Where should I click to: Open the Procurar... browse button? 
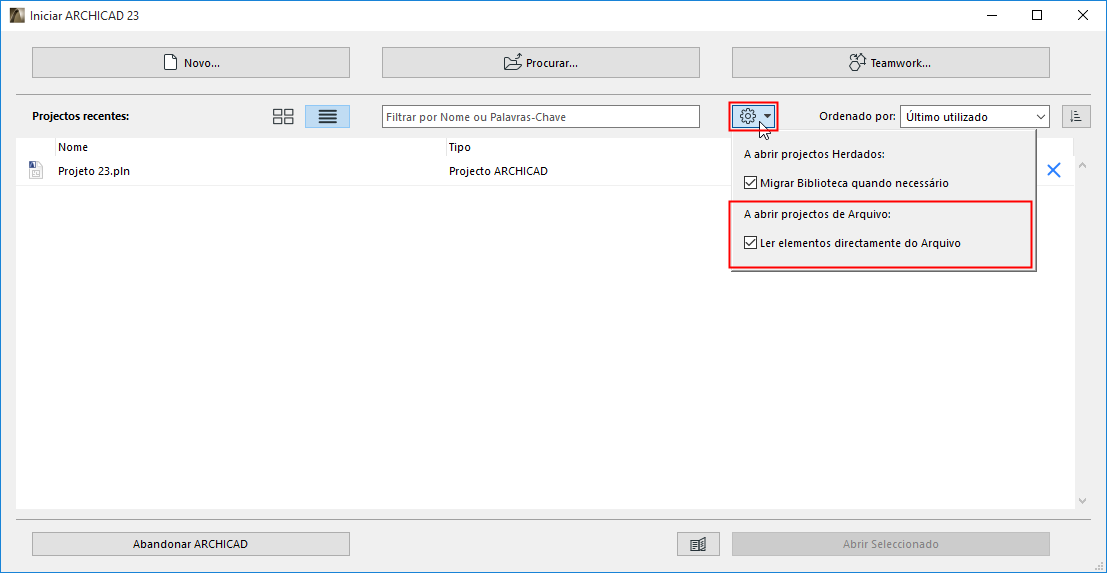pos(541,63)
